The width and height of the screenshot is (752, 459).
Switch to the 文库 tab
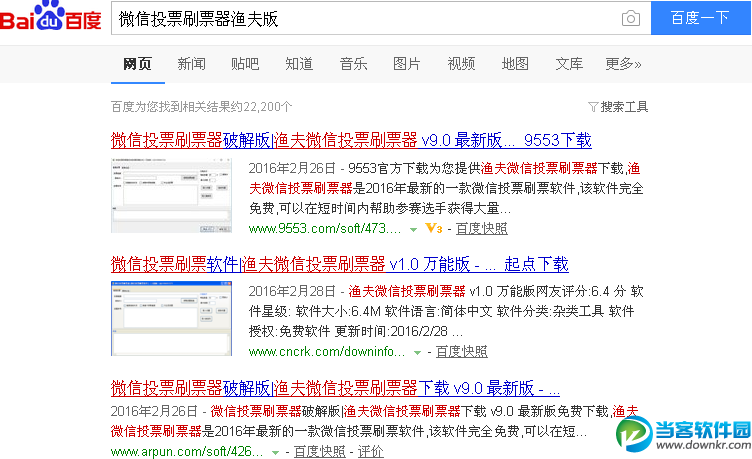[569, 64]
